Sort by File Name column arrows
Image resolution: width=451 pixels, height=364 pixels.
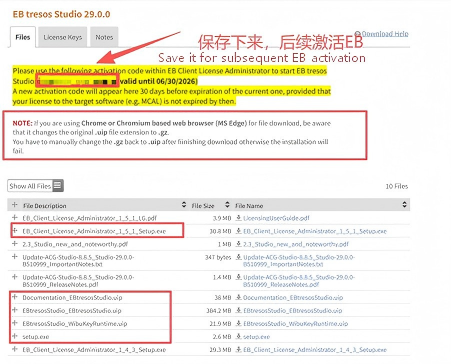(x=404, y=205)
